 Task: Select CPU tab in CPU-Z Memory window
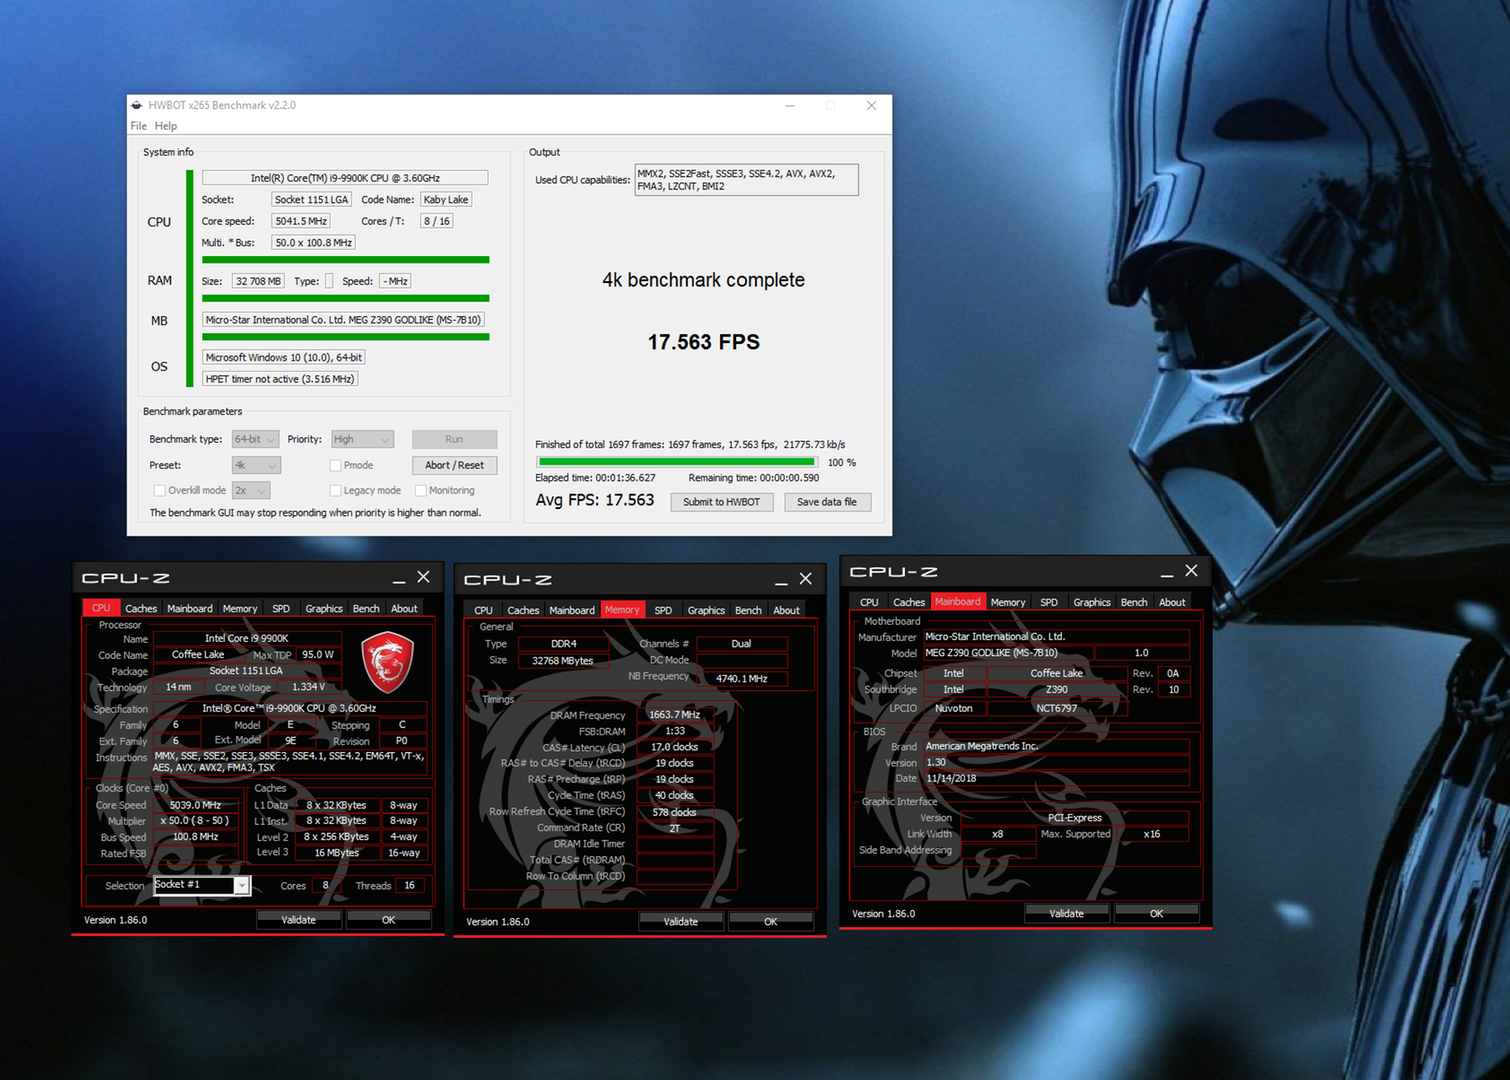(x=483, y=611)
